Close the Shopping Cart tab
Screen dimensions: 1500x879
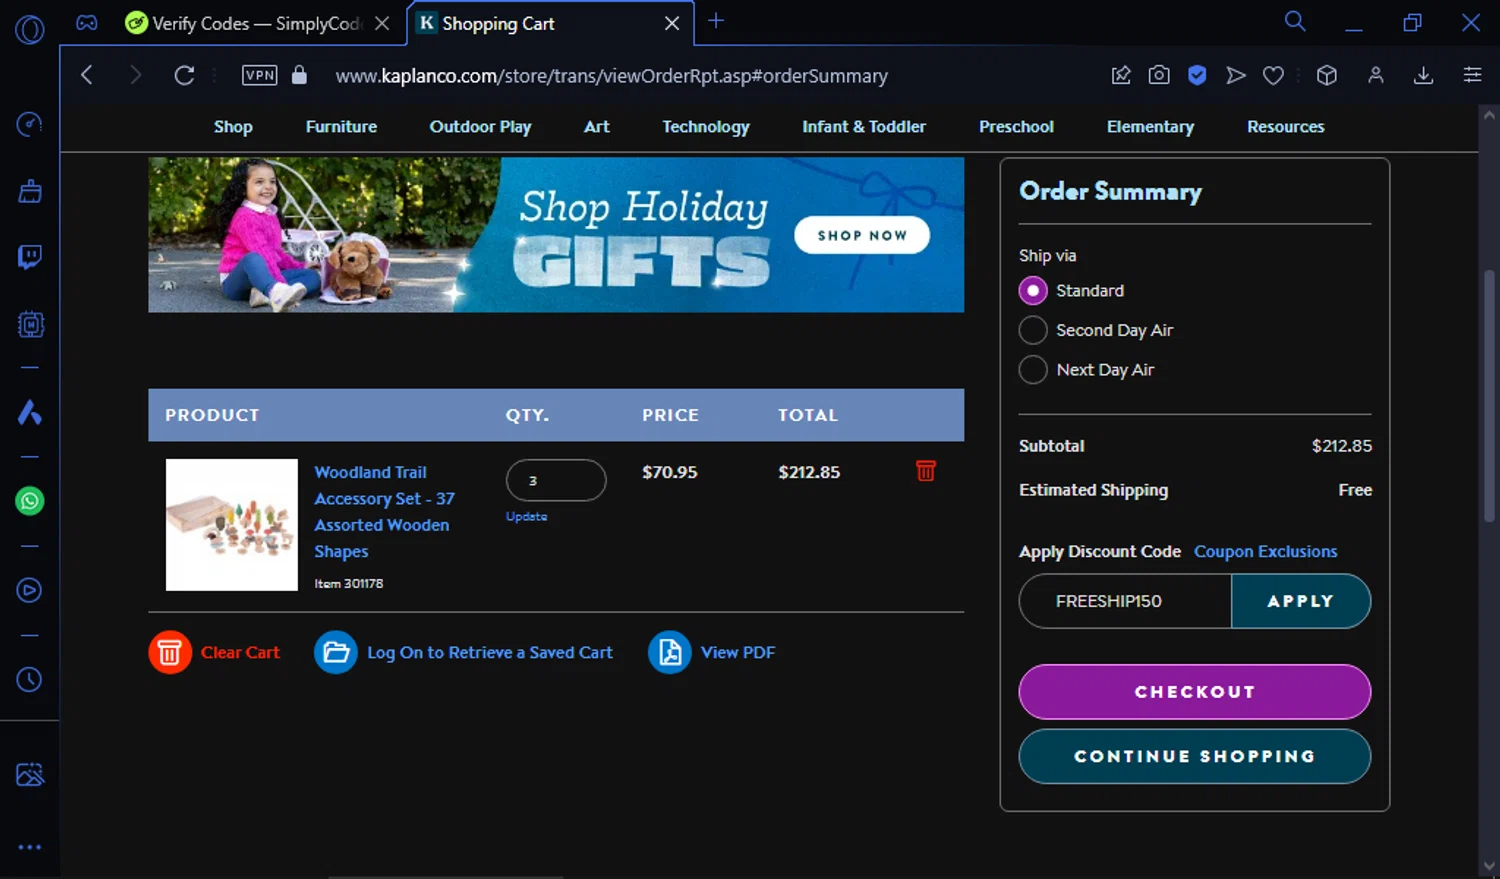point(672,23)
